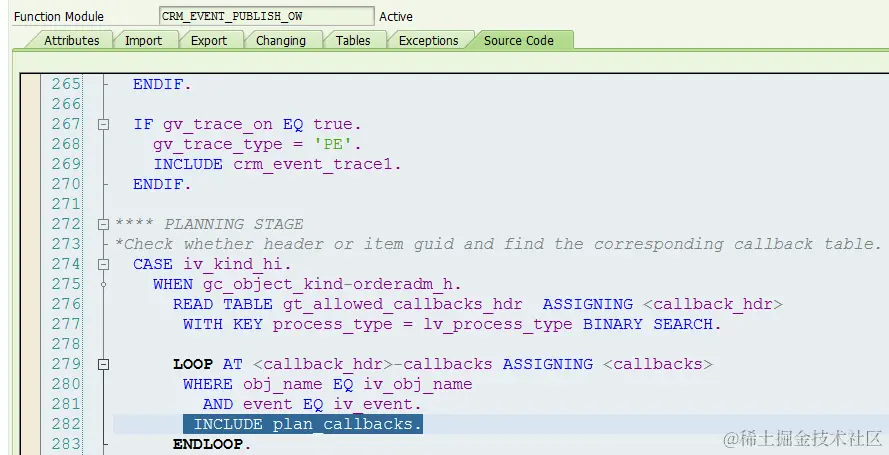Image resolution: width=889 pixels, height=455 pixels.
Task: Click the ENDIF on line 270
Action: (162, 184)
